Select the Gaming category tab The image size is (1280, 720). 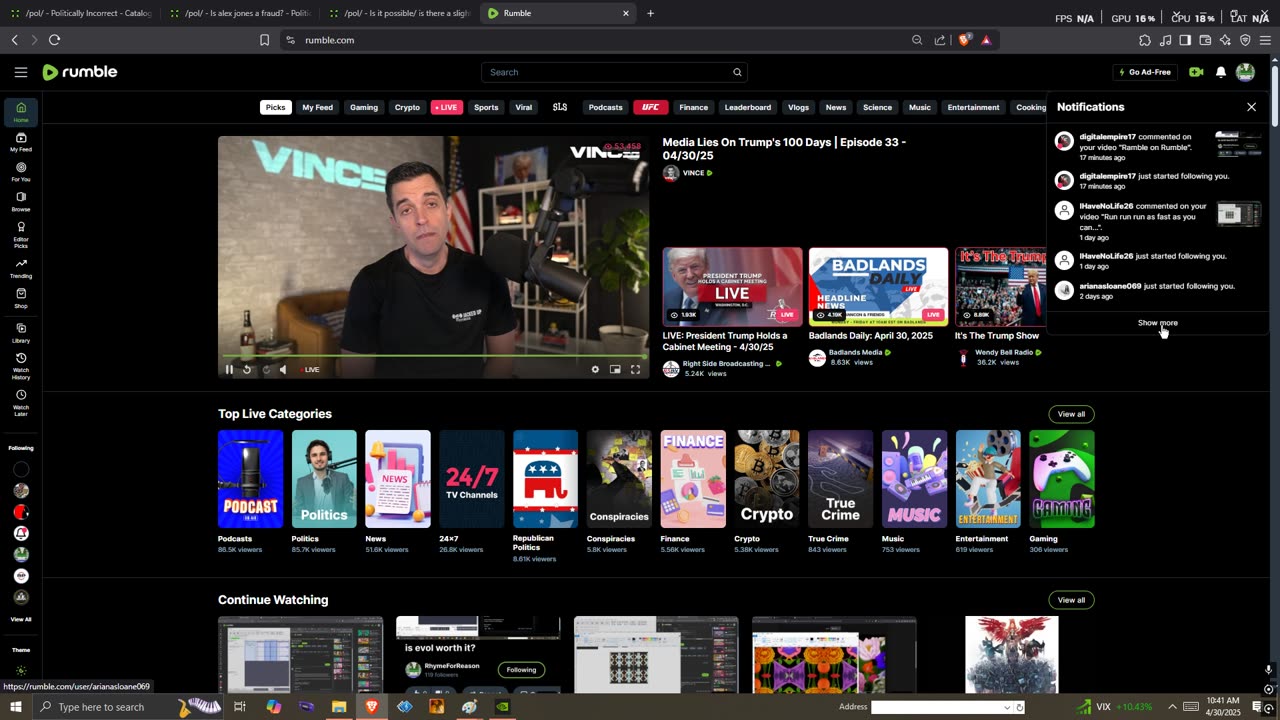pyautogui.click(x=364, y=107)
